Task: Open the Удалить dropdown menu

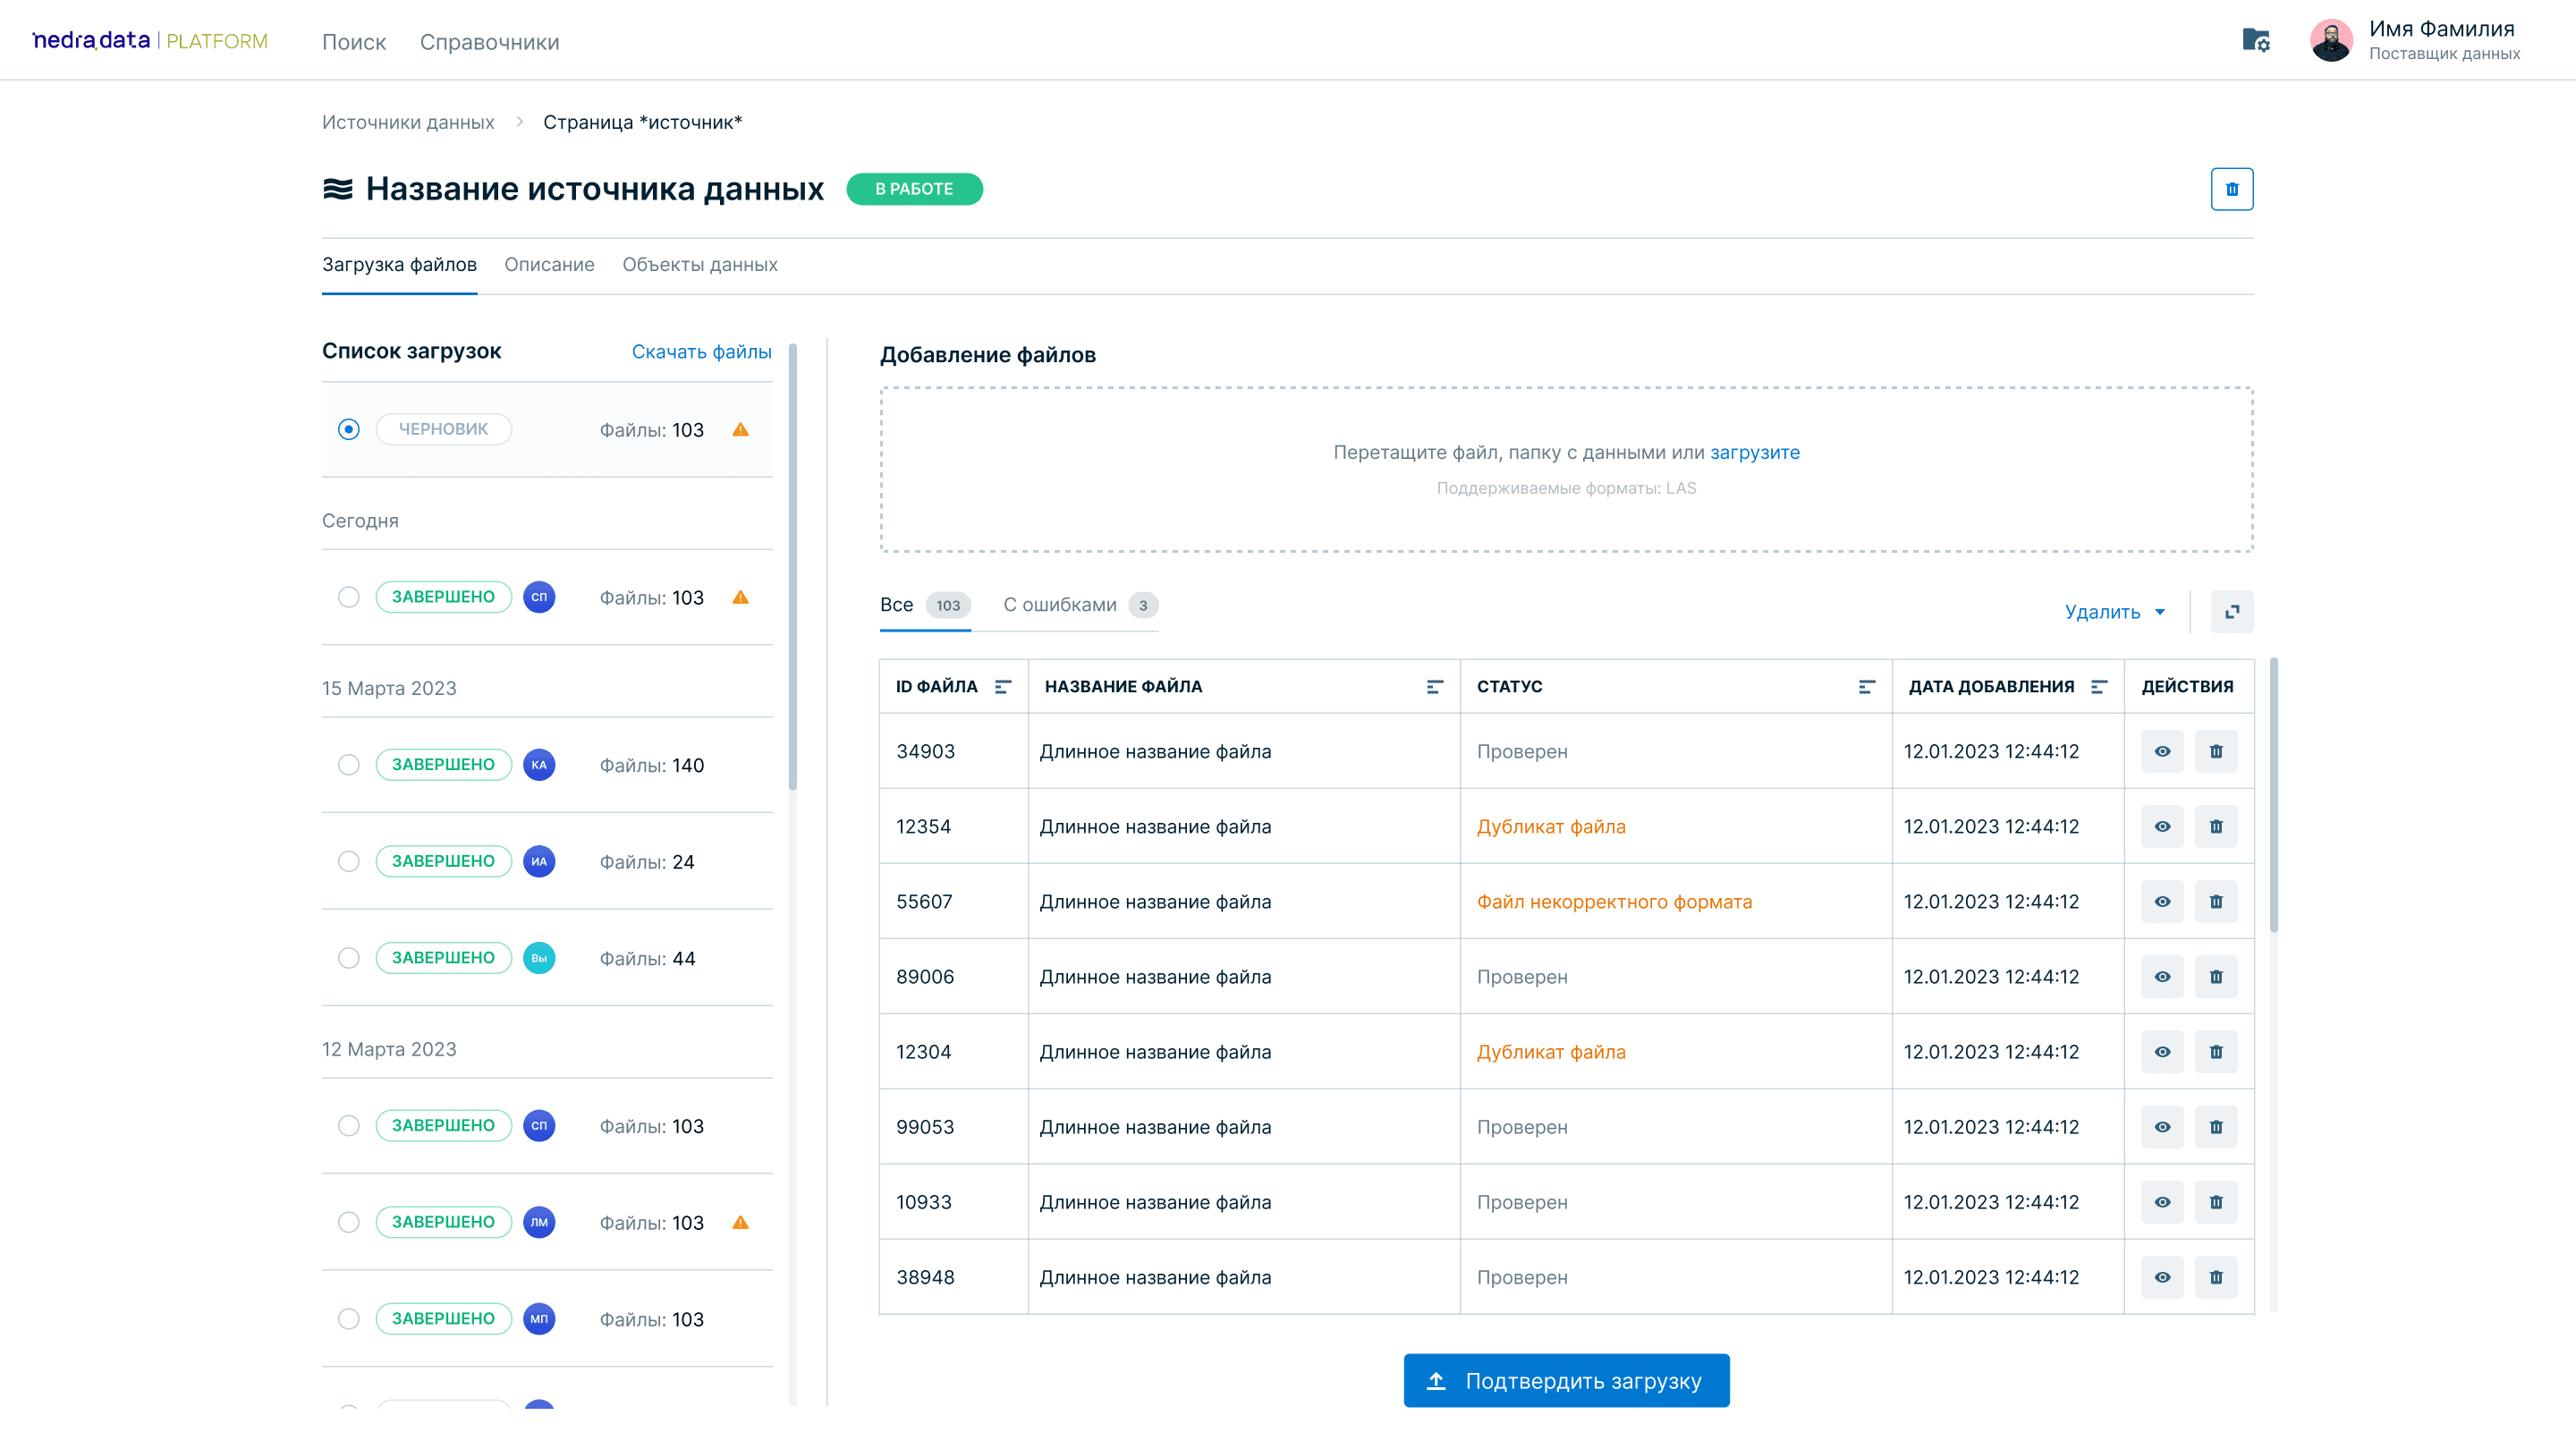Action: point(2114,612)
